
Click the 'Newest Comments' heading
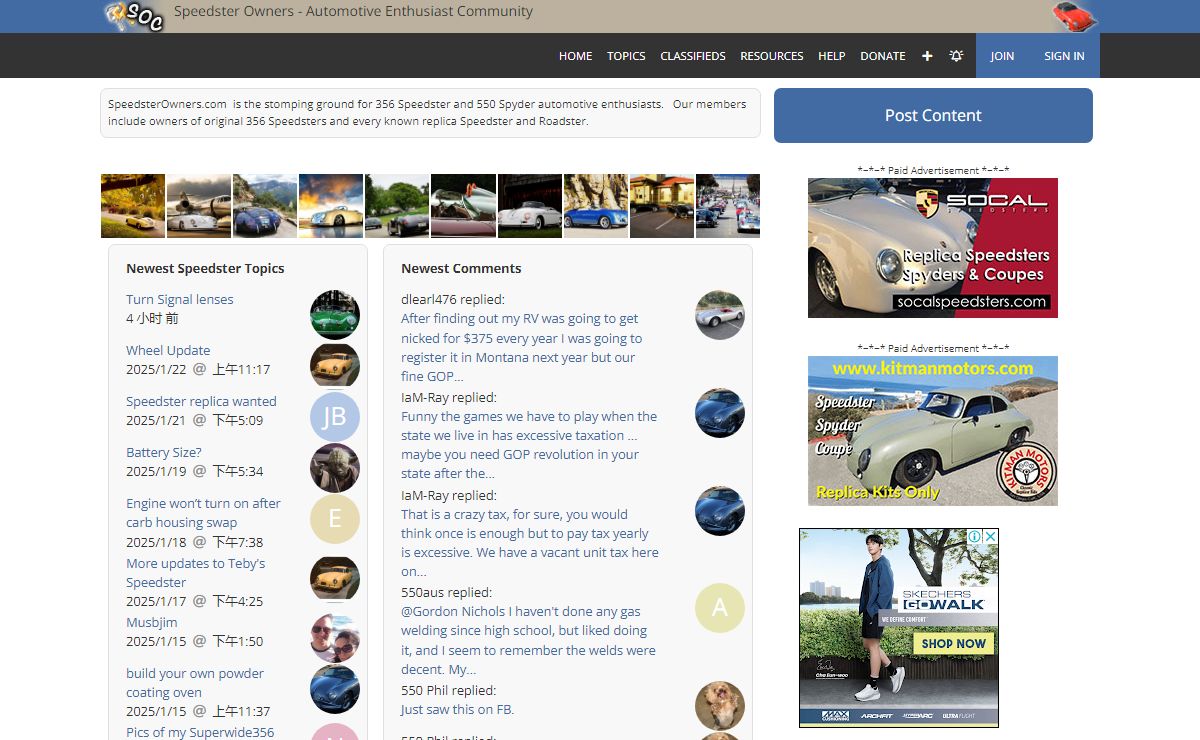(x=461, y=268)
